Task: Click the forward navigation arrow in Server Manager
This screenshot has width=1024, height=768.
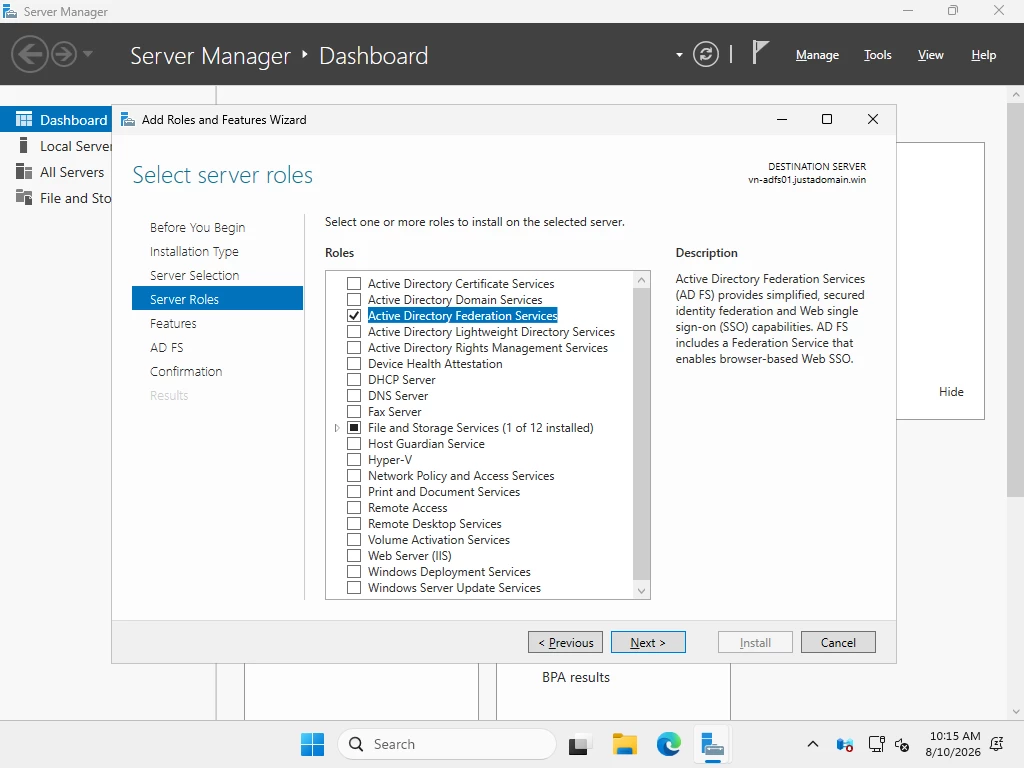Action: (x=64, y=54)
